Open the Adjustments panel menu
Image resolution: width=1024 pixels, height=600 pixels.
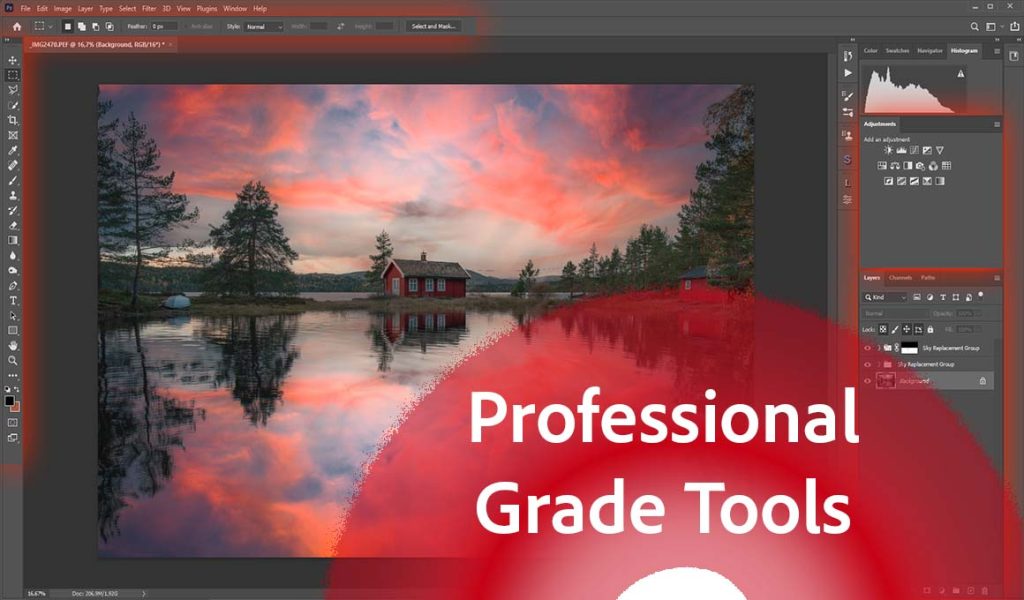[997, 124]
